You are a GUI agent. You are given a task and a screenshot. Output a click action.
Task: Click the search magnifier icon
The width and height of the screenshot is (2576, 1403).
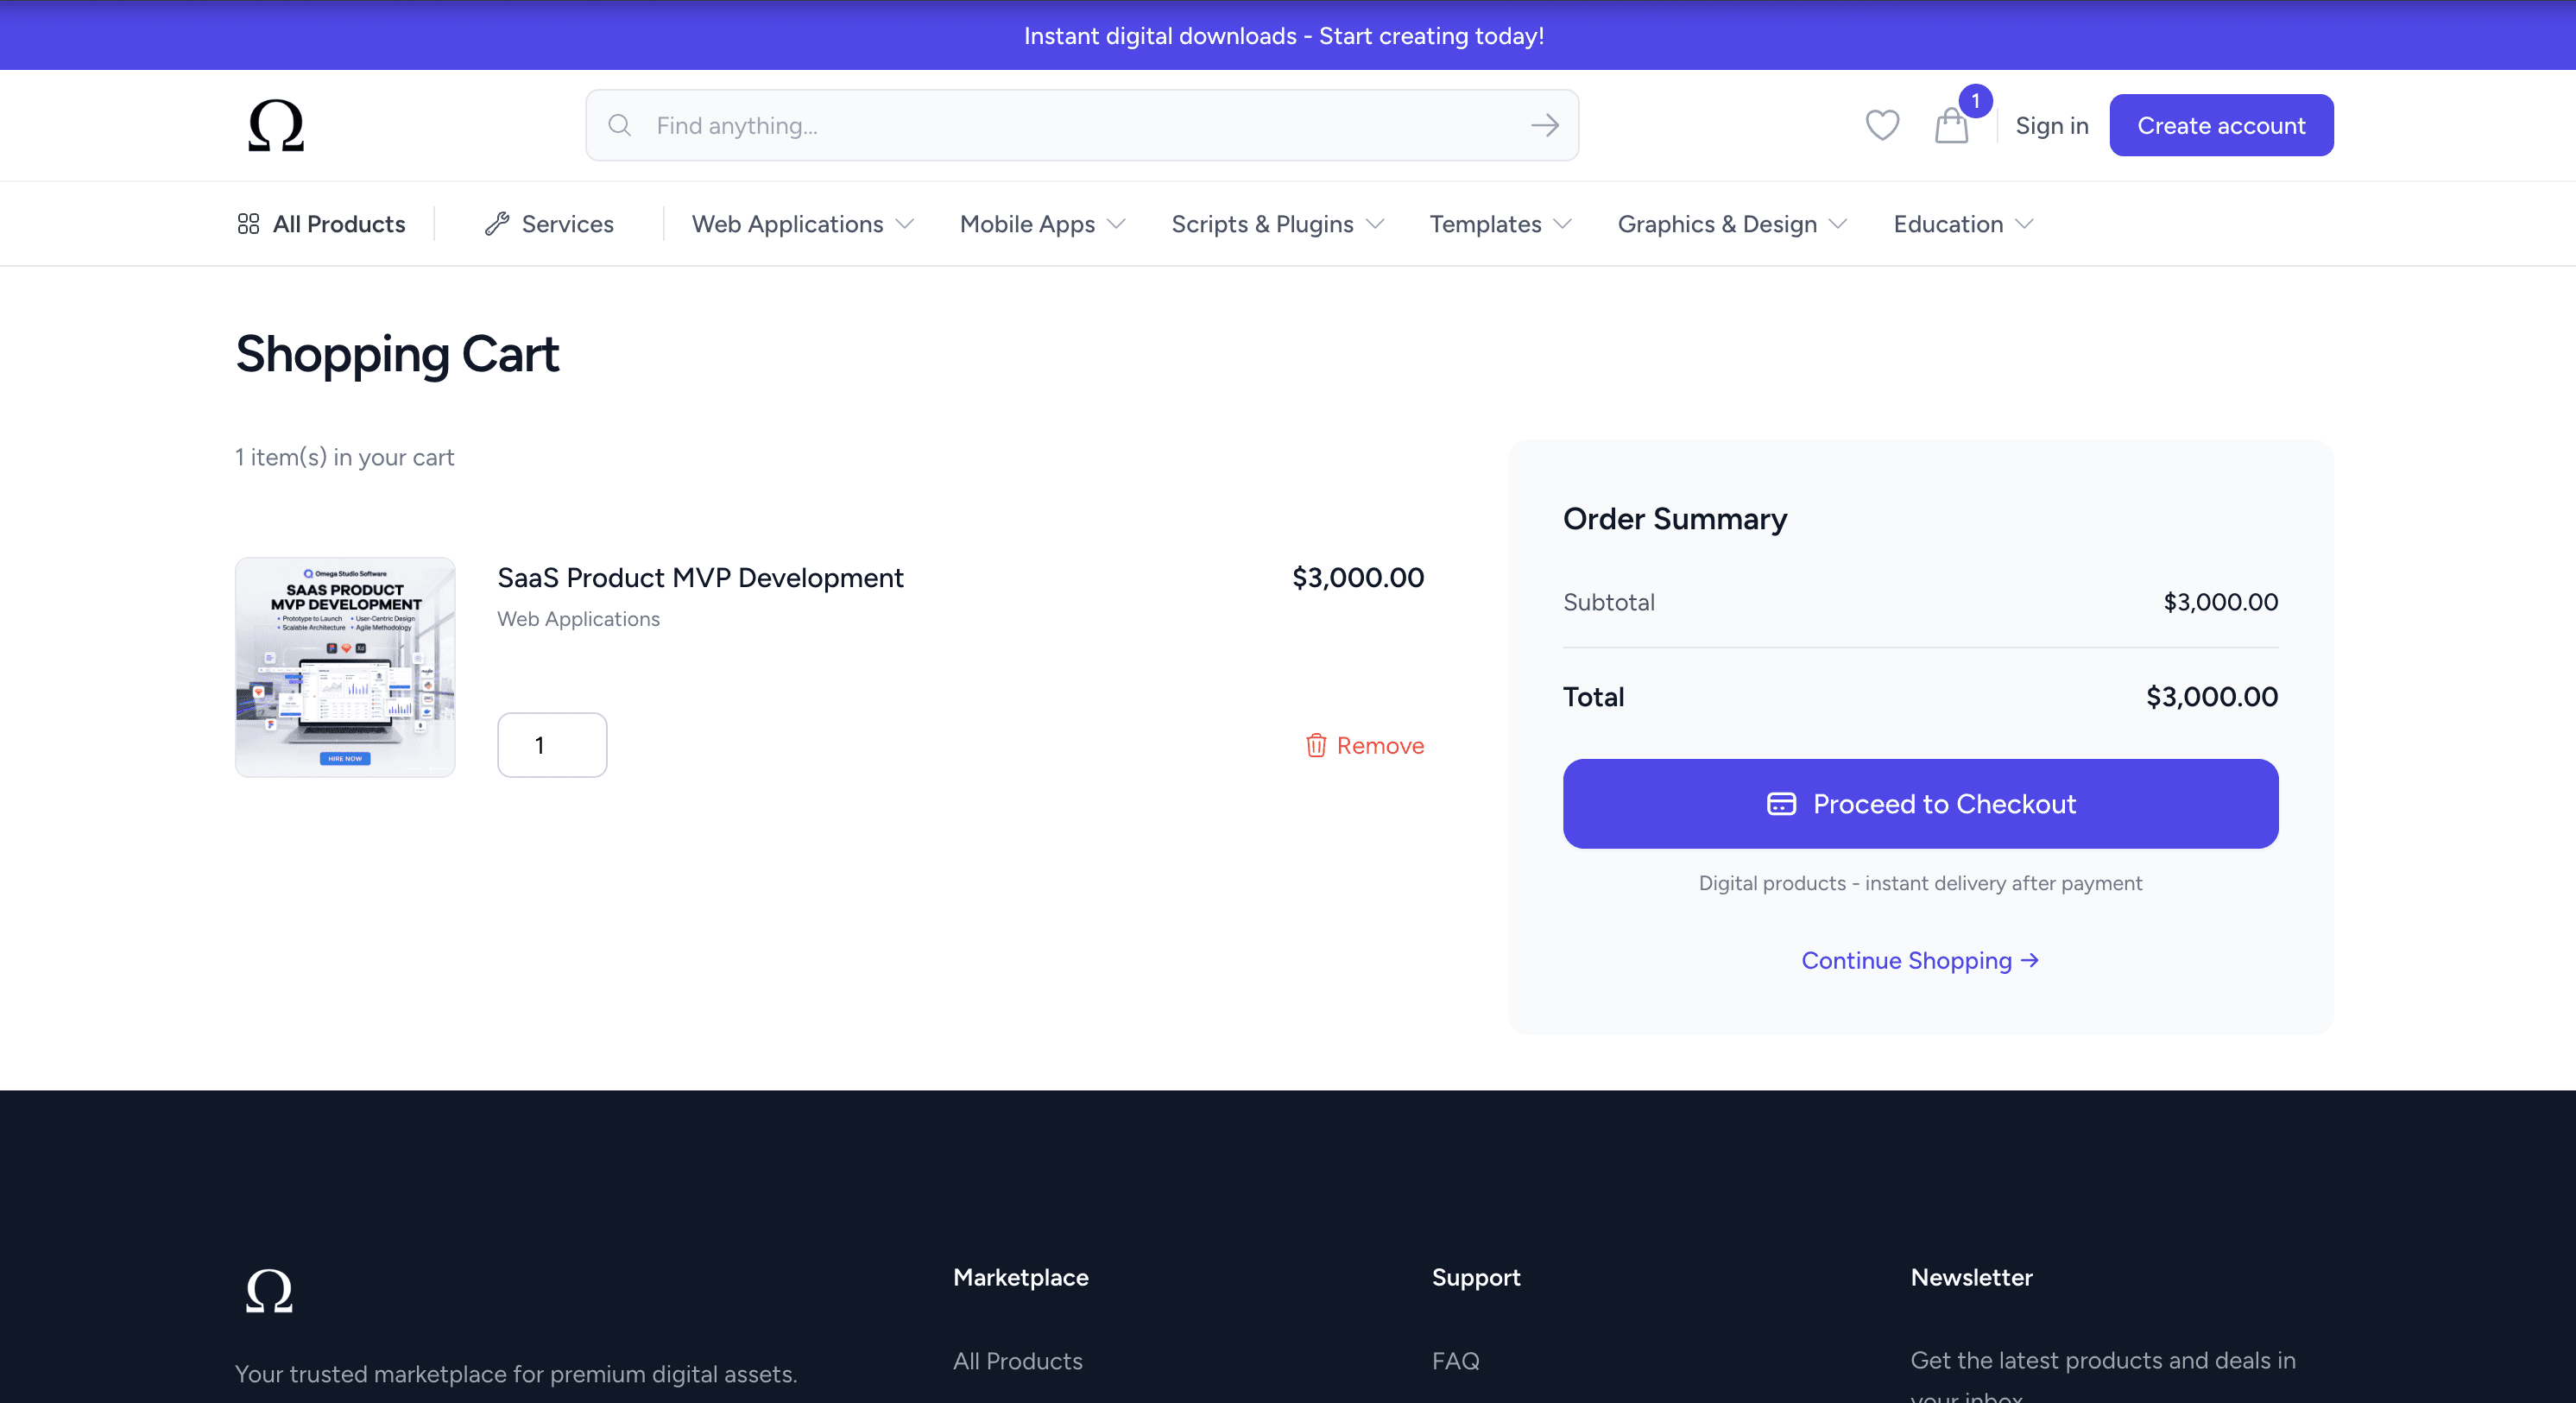coord(620,125)
